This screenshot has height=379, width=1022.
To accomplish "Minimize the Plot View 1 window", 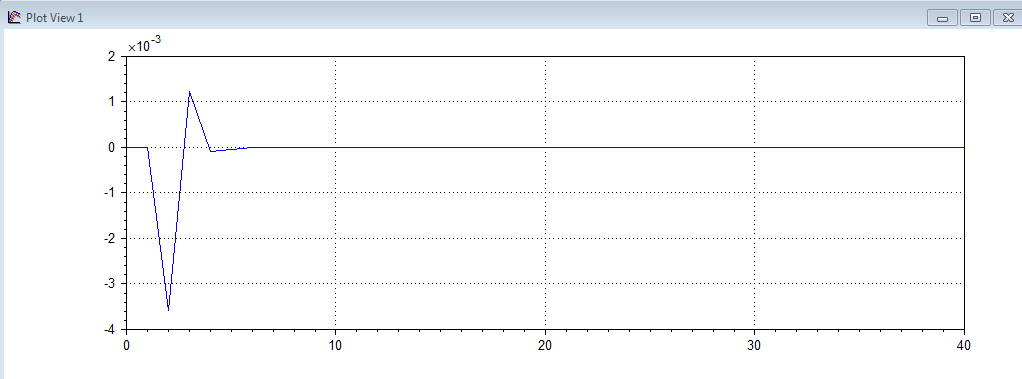I will point(942,18).
